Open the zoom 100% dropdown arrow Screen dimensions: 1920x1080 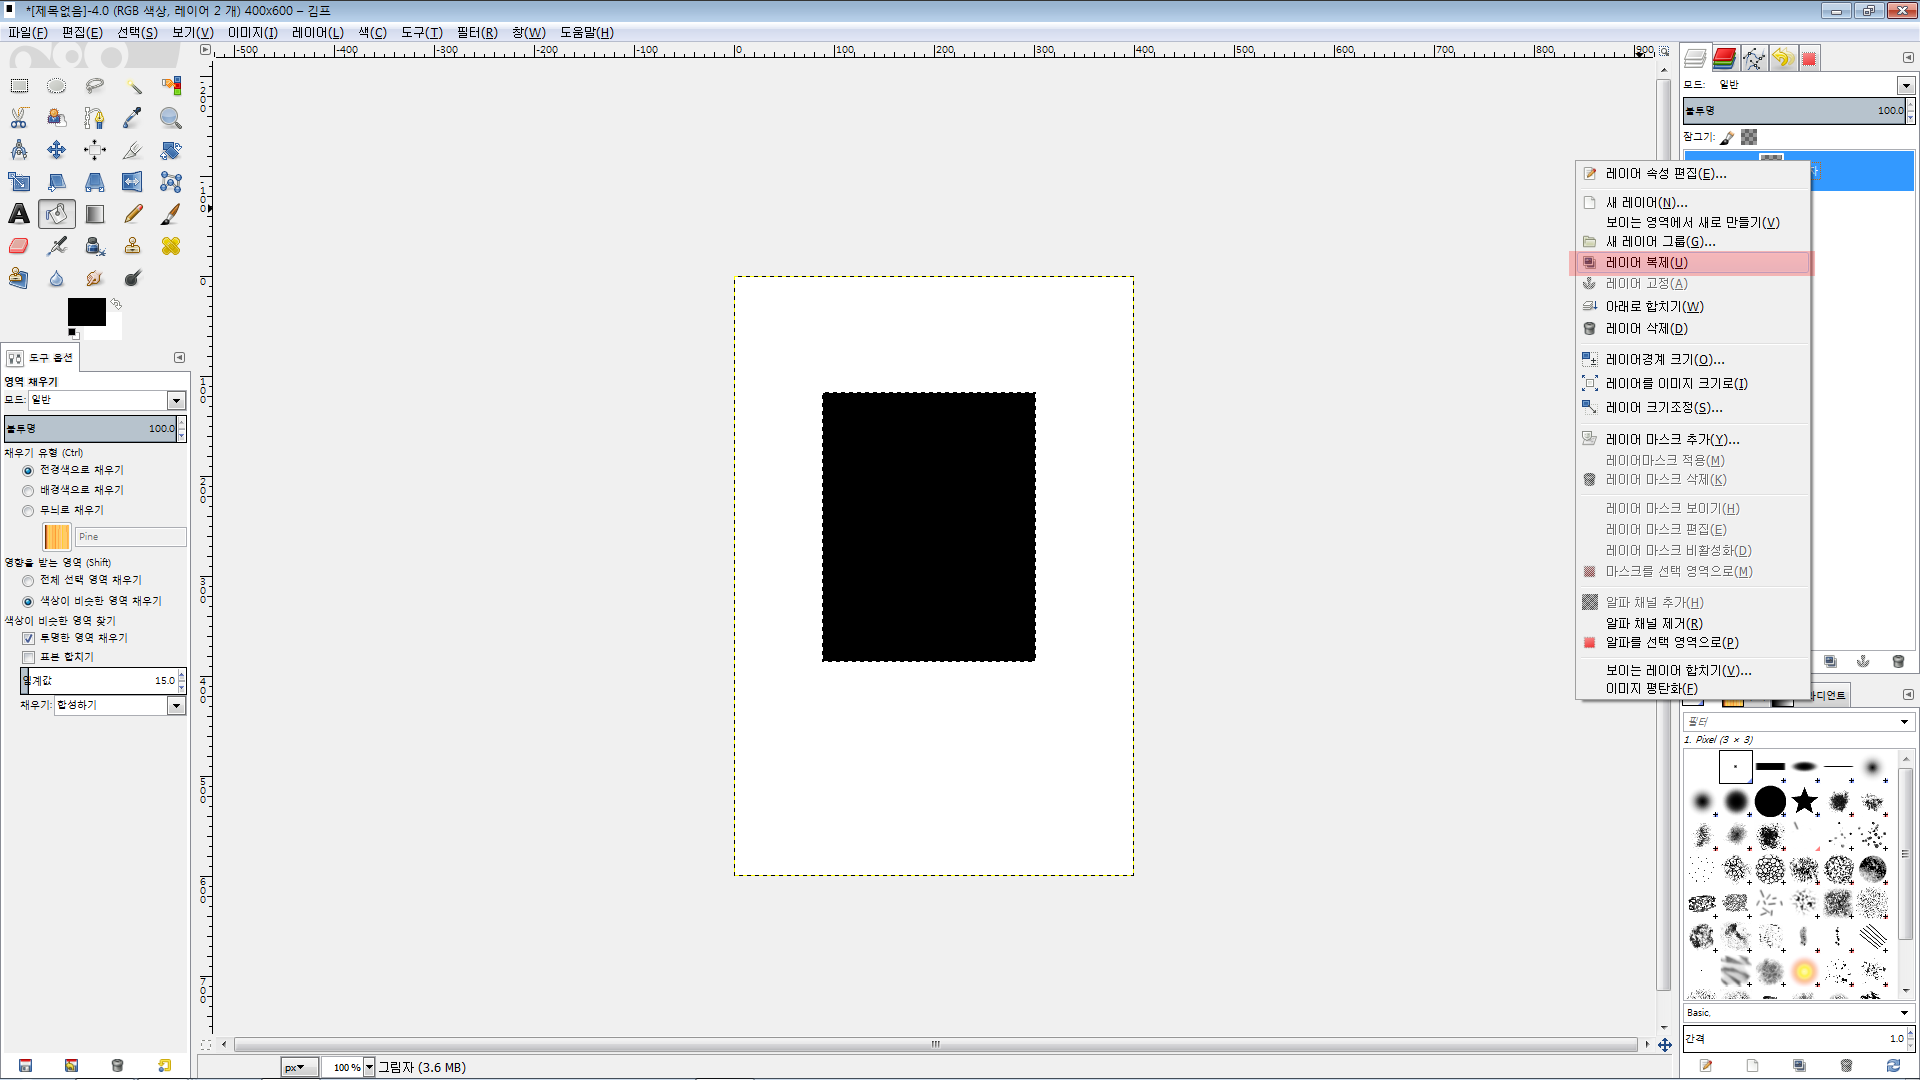pyautogui.click(x=369, y=1067)
